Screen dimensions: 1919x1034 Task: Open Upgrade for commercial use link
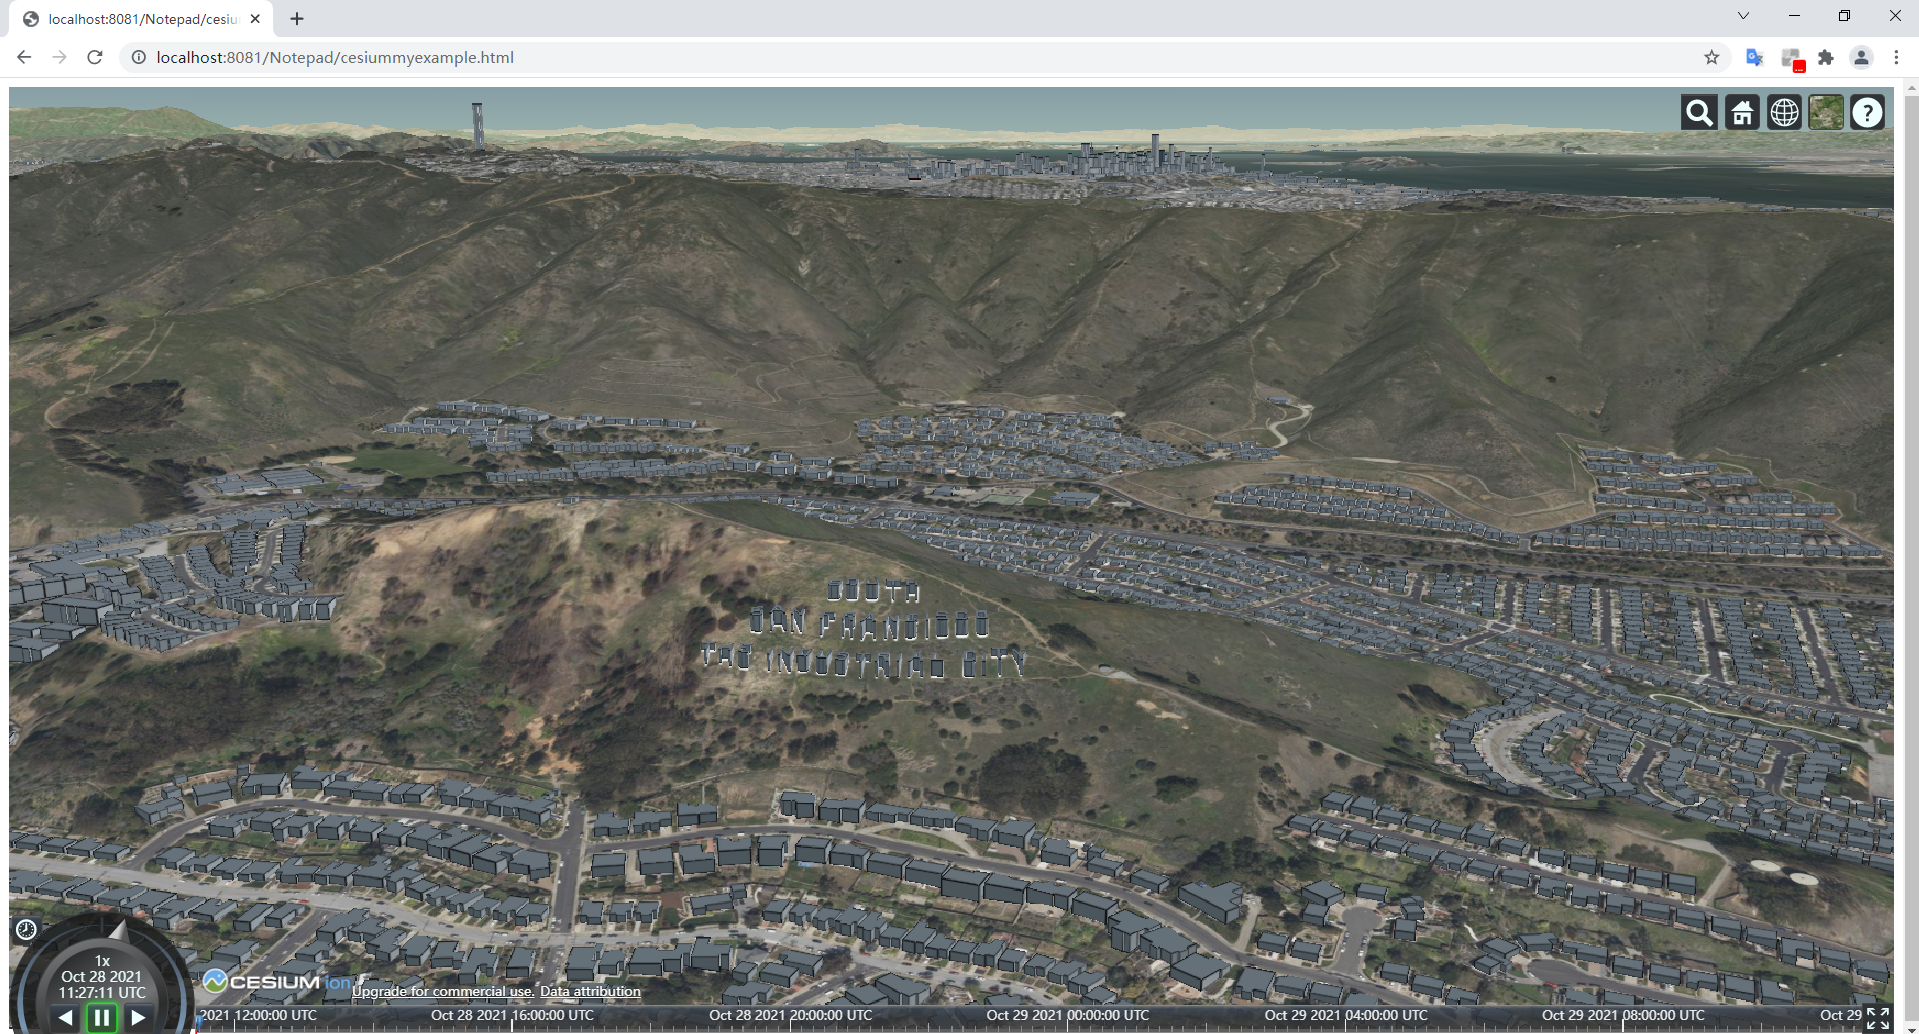(x=443, y=991)
